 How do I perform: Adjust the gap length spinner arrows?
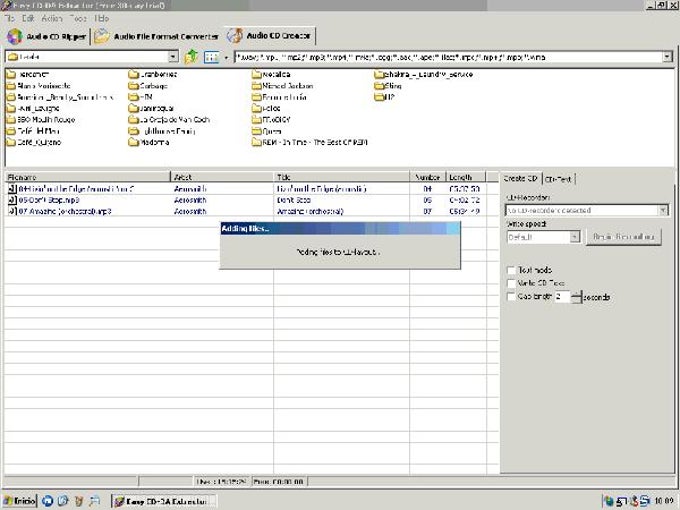(x=576, y=297)
